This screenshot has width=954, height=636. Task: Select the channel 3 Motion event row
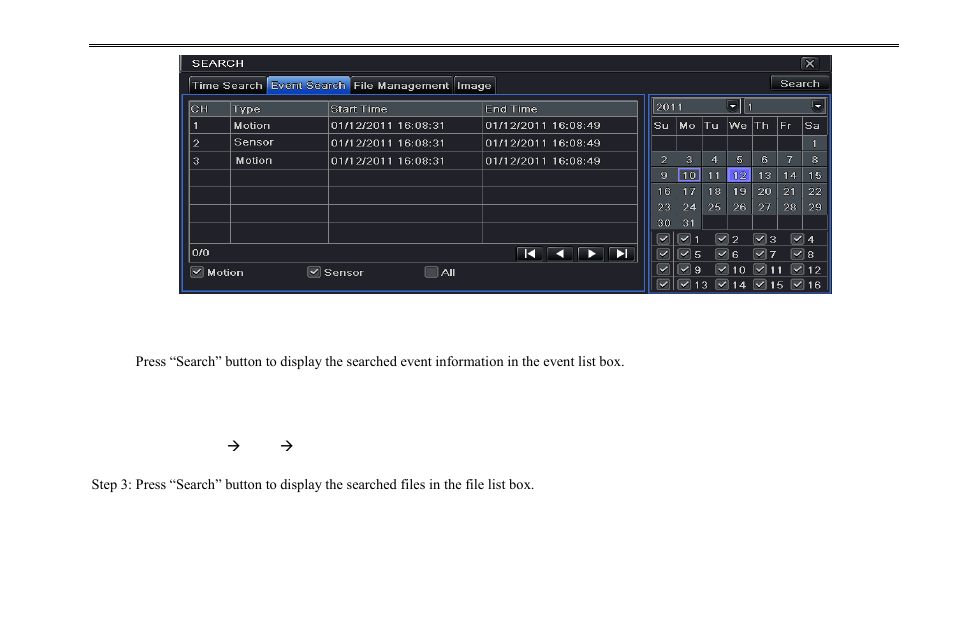coord(413,161)
